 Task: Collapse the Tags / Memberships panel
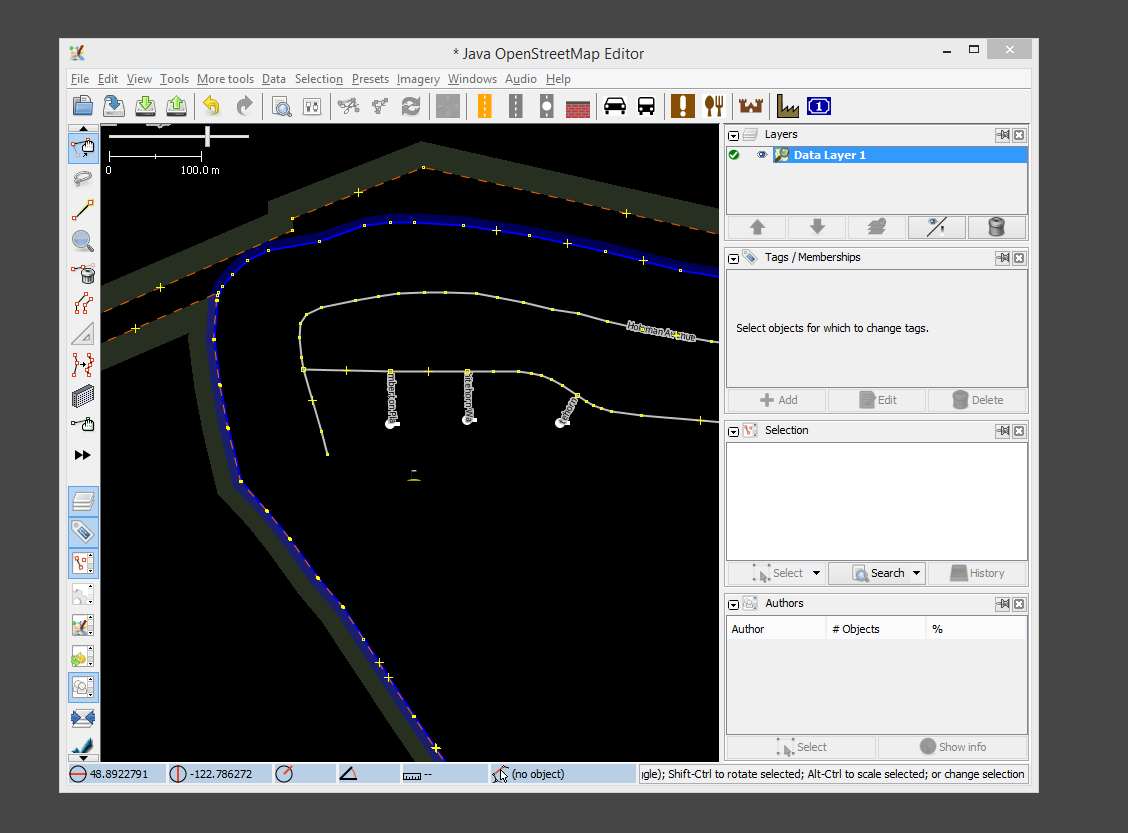[734, 258]
